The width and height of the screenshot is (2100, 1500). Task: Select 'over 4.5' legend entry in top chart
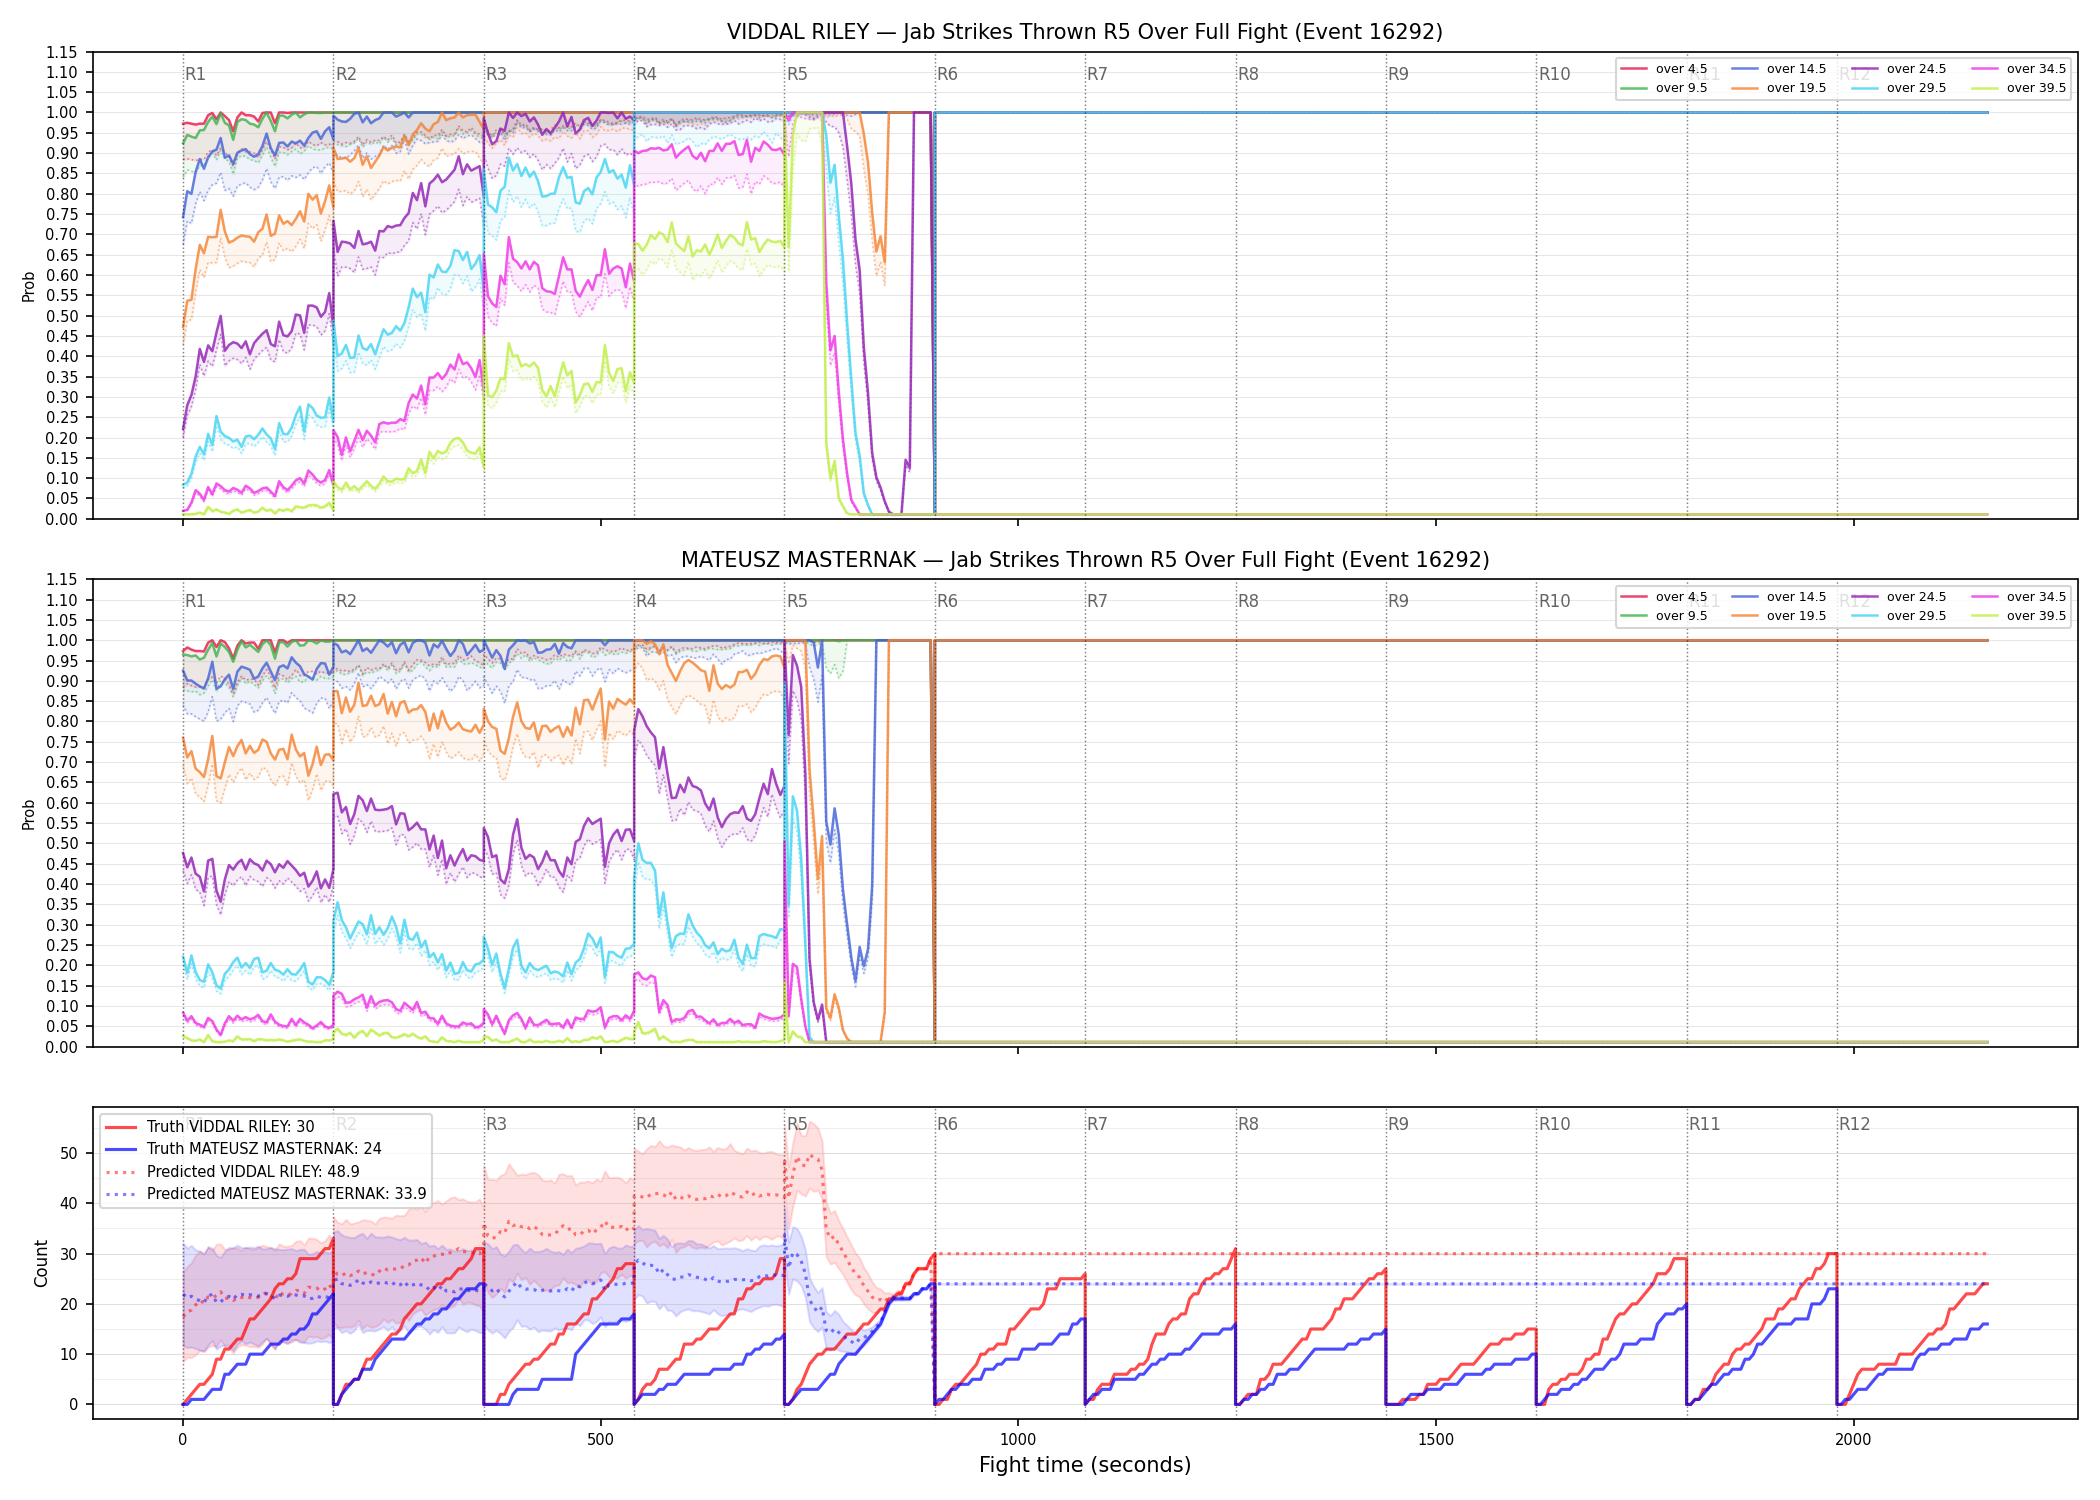click(1664, 69)
